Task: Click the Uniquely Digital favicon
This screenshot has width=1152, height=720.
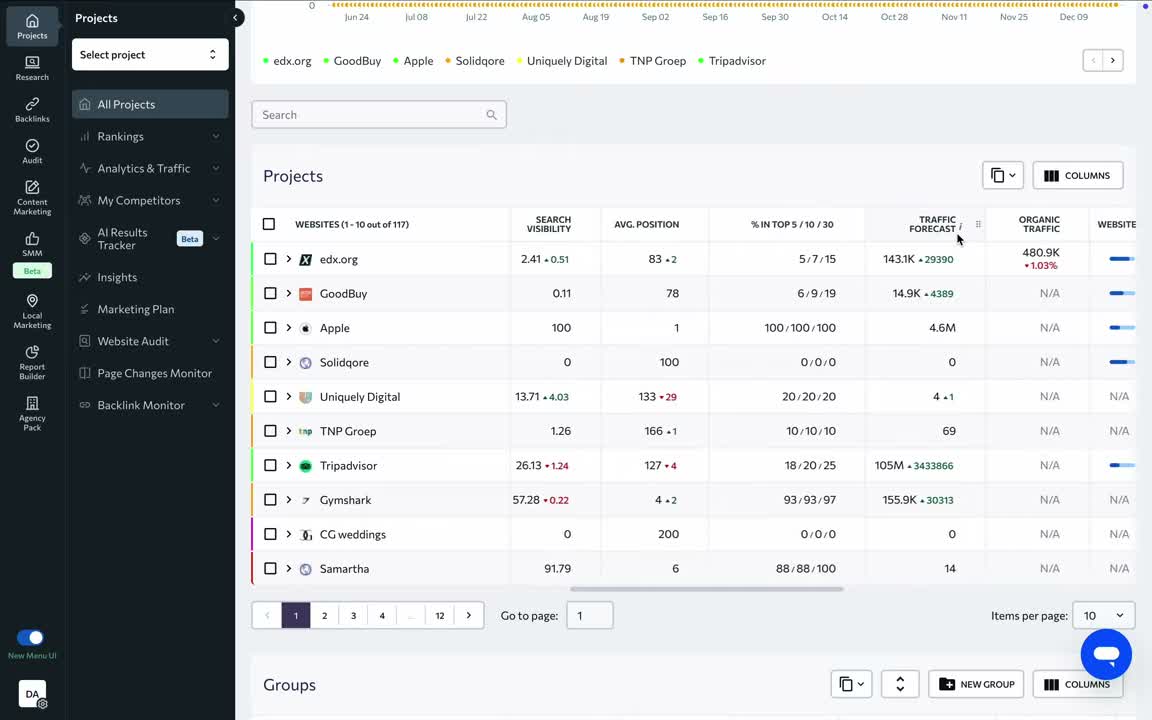Action: (x=306, y=397)
